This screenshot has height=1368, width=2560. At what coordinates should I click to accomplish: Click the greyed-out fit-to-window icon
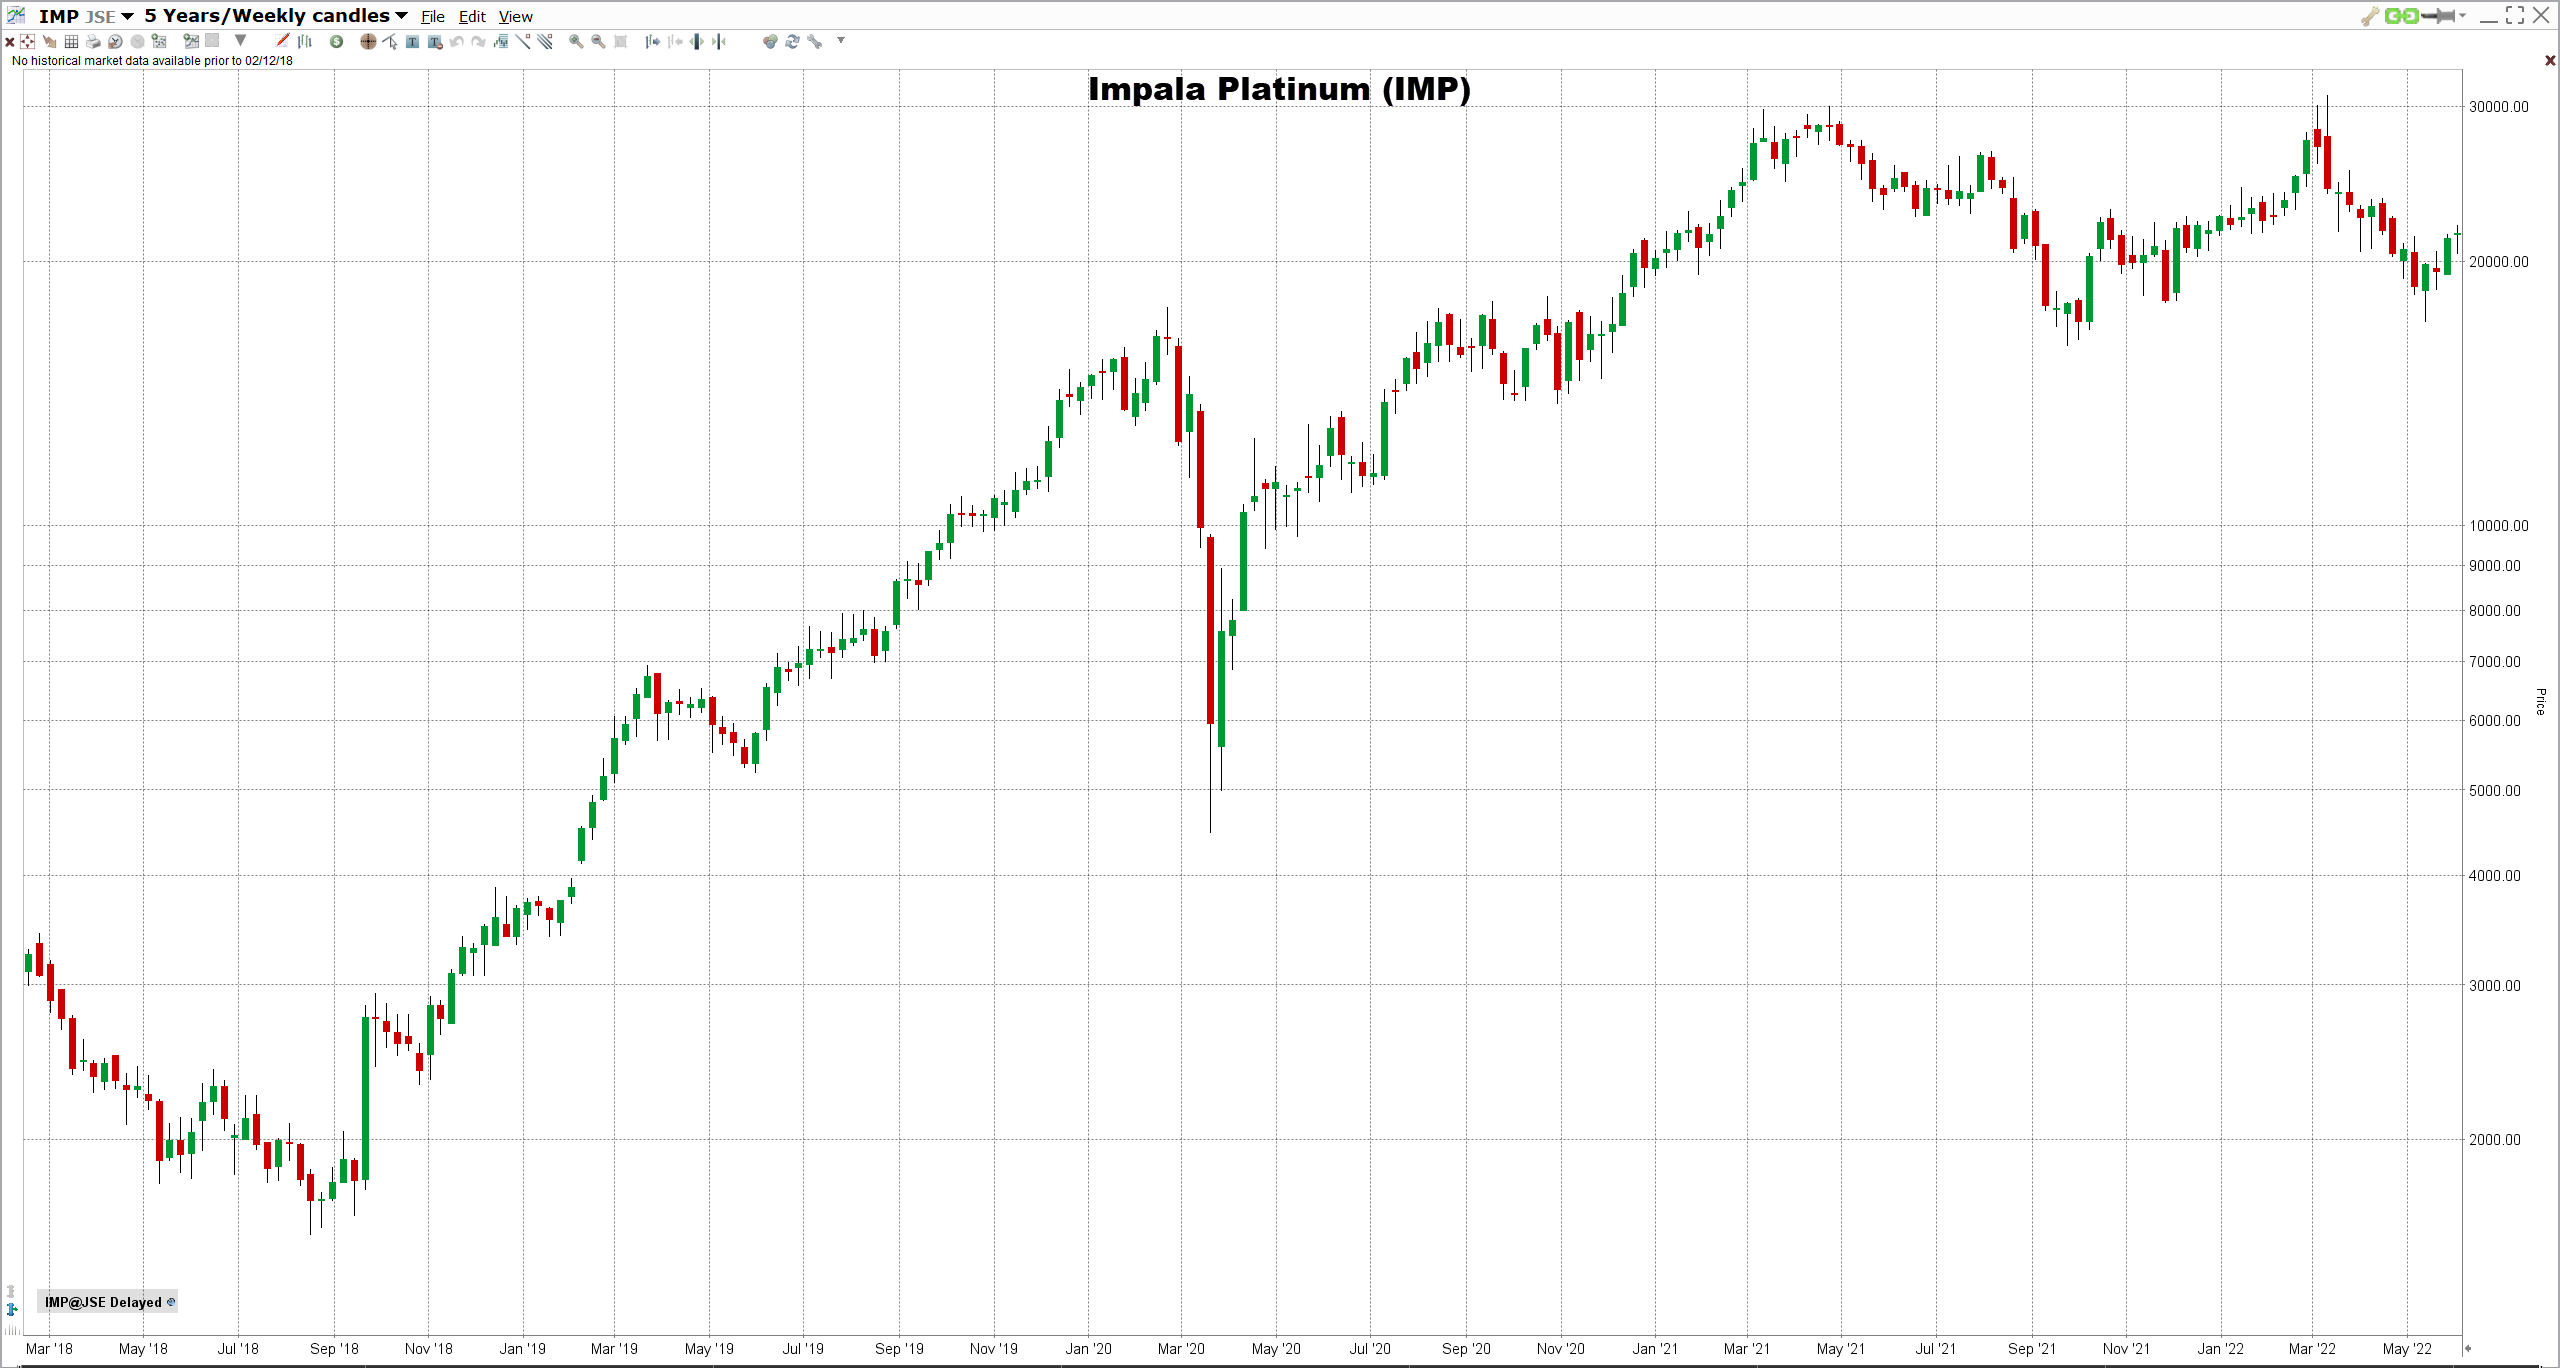(x=620, y=42)
